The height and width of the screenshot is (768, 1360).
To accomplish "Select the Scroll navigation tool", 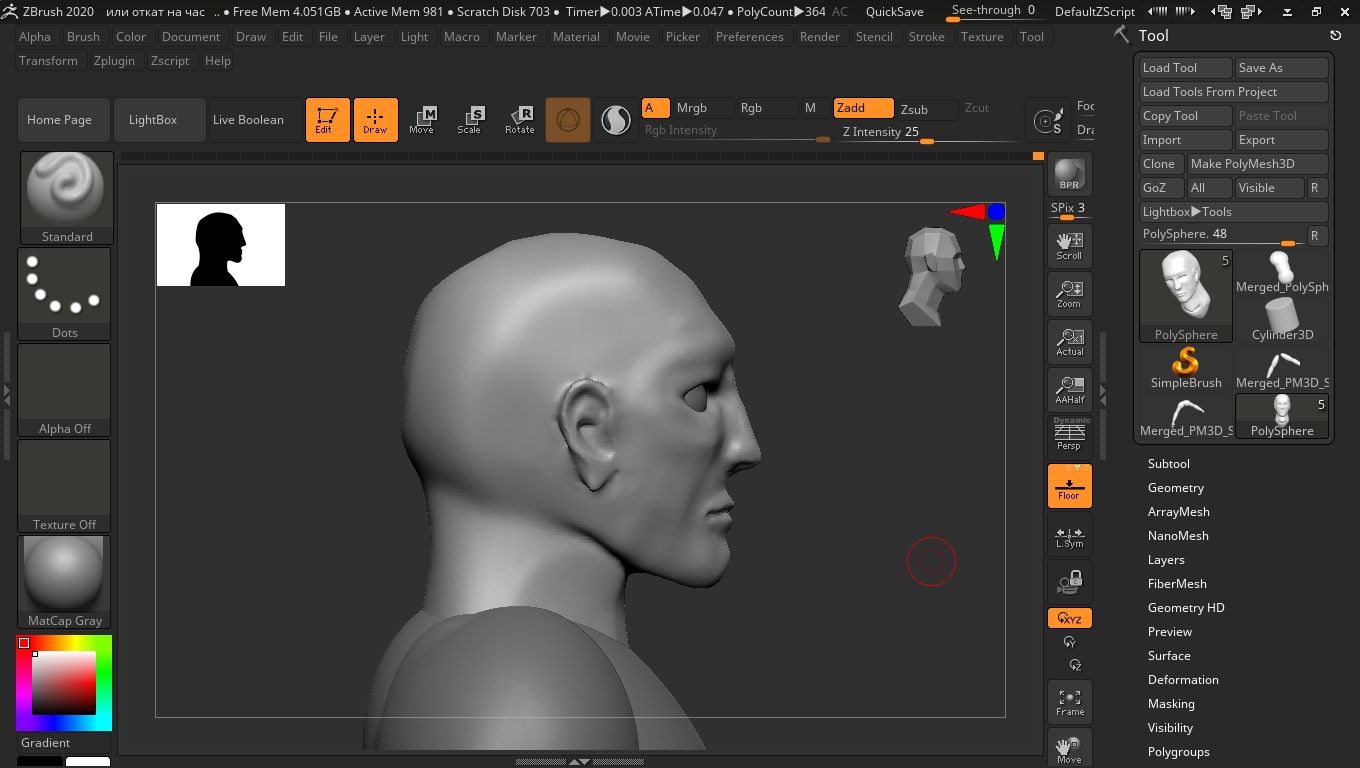I will click(1069, 245).
